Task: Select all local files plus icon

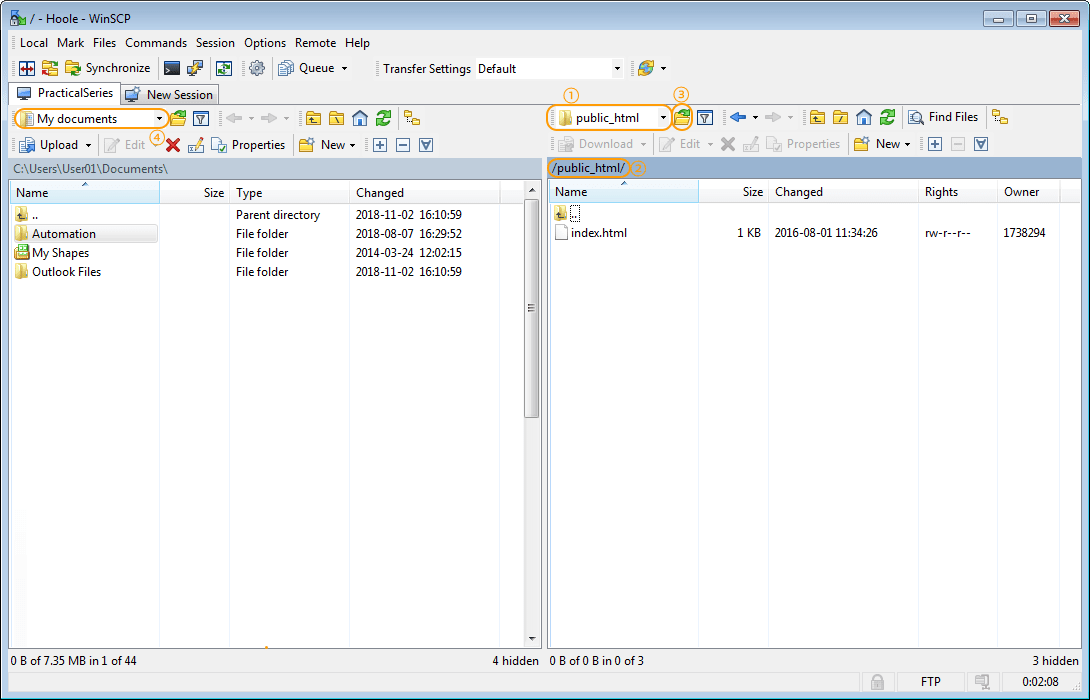Action: pos(380,145)
